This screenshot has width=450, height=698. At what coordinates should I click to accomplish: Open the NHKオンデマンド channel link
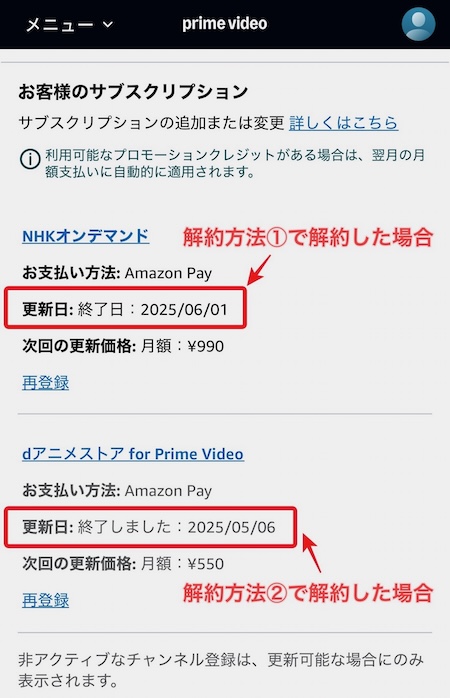[x=85, y=236]
